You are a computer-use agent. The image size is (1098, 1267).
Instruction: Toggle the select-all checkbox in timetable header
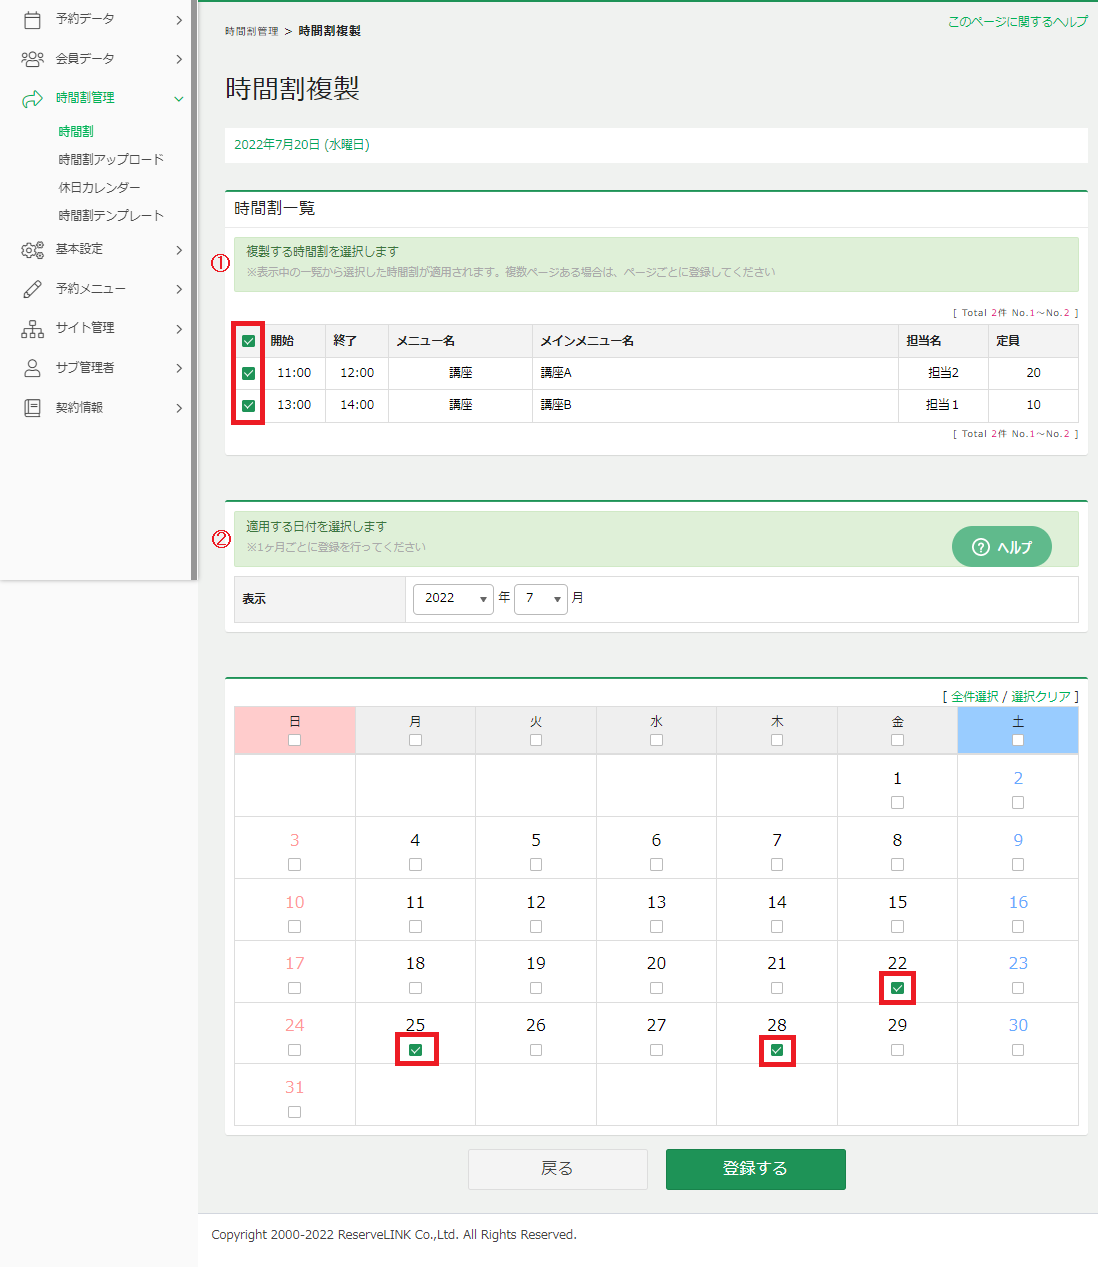(249, 341)
